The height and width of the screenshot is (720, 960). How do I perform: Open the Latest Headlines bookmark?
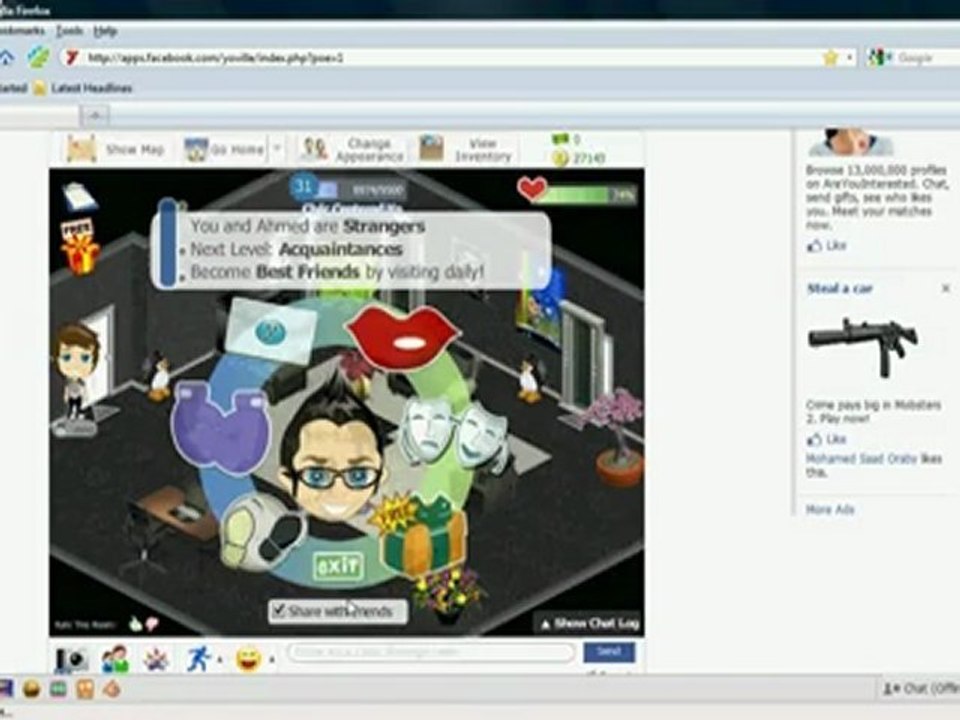[x=83, y=88]
